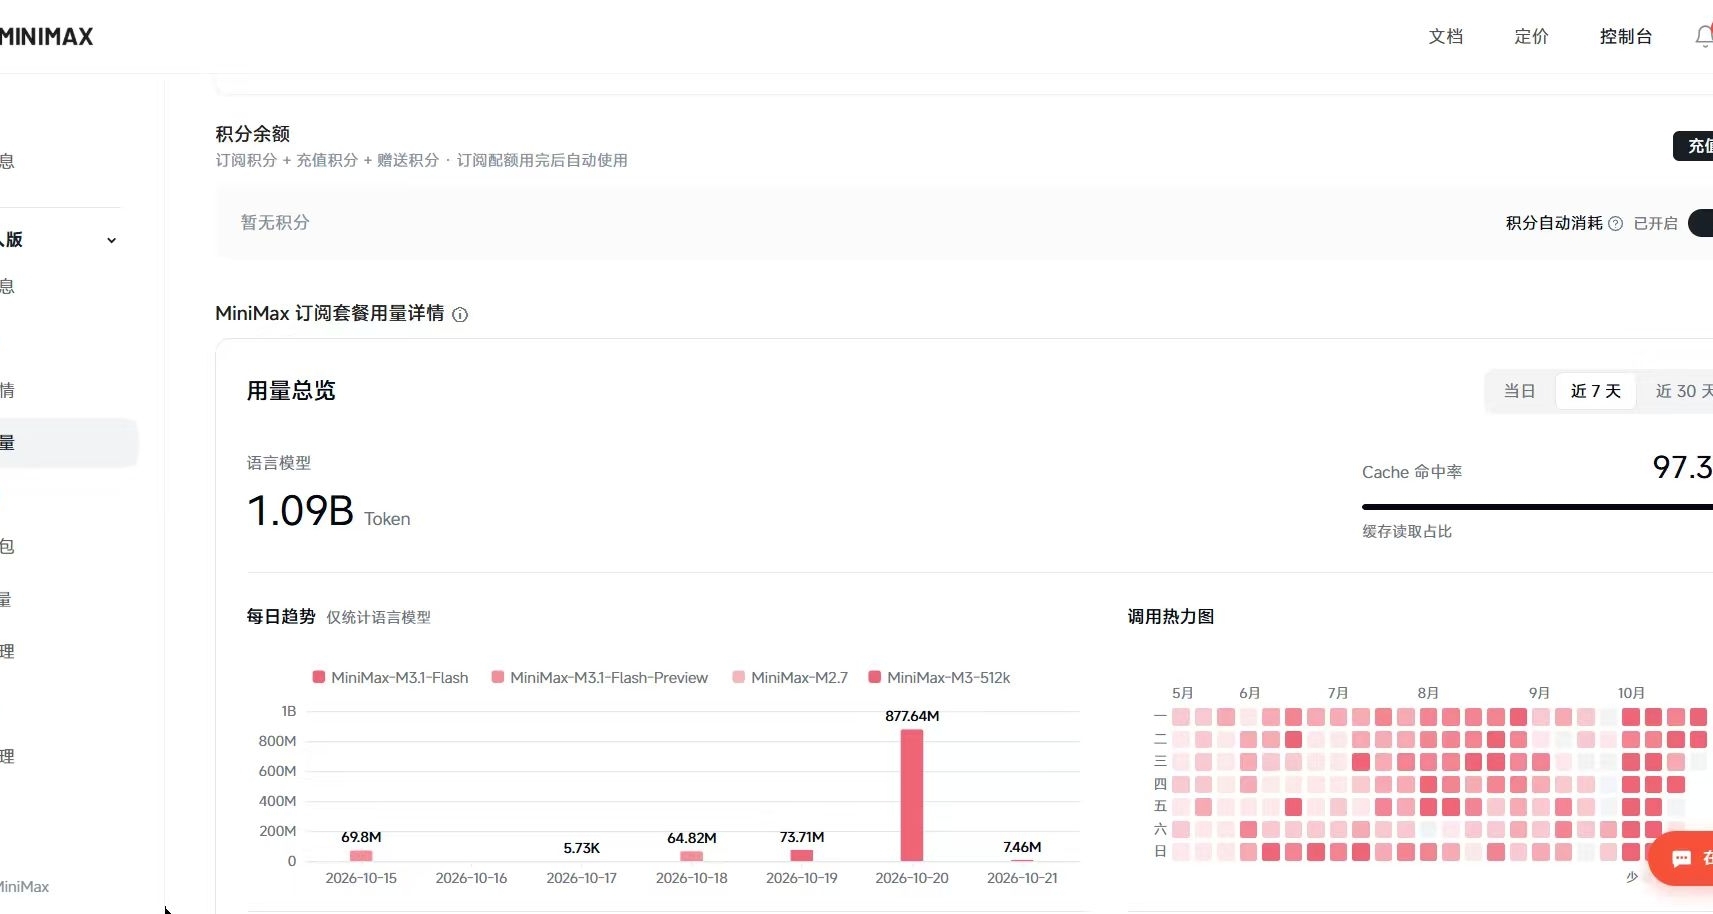Click the 2026-10-19 bar in daily trend
Screen dimensions: 1713x914
click(802, 855)
